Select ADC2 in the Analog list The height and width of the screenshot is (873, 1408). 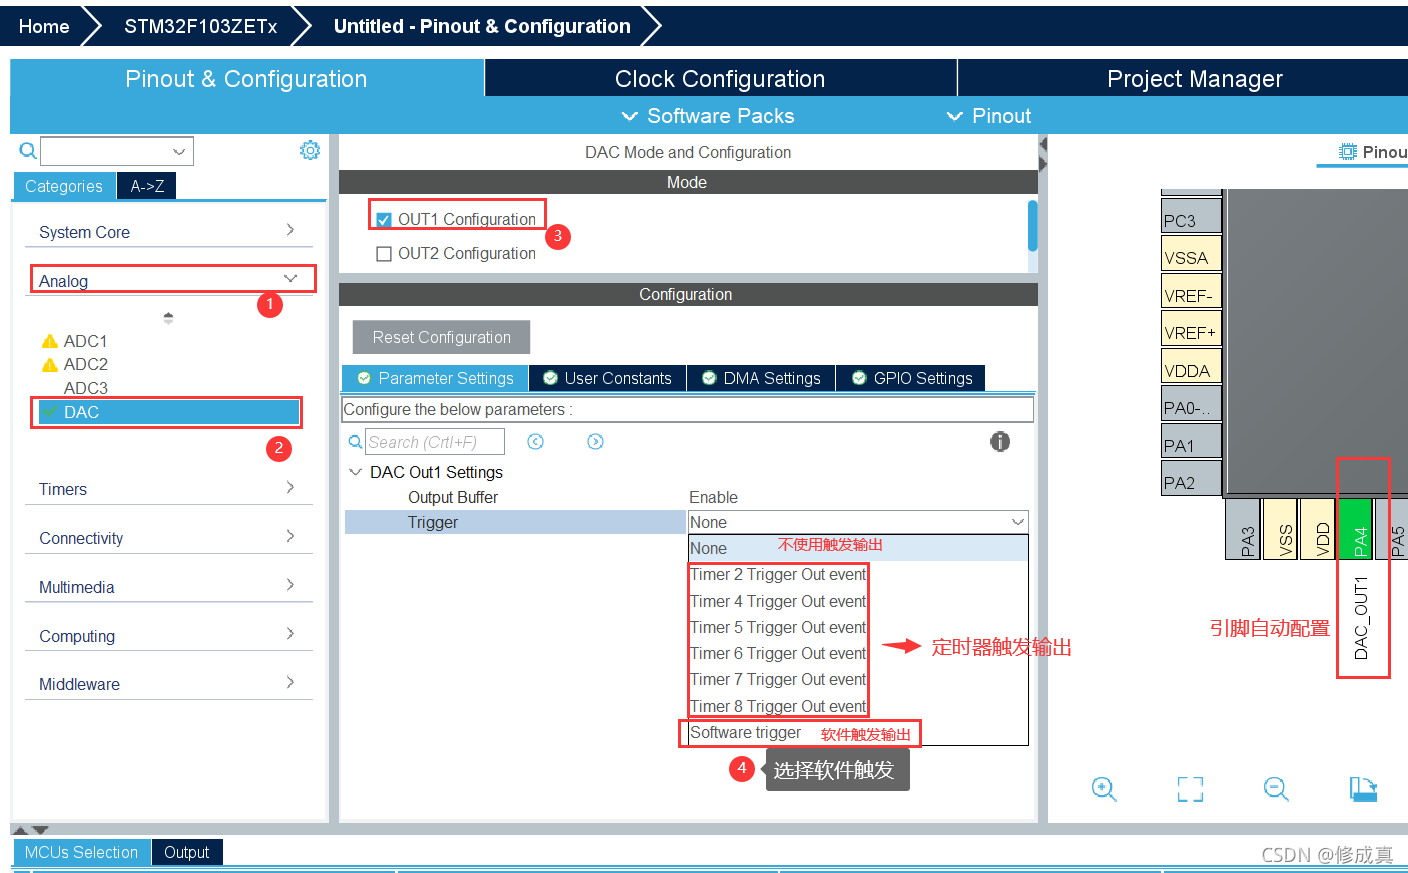(86, 364)
